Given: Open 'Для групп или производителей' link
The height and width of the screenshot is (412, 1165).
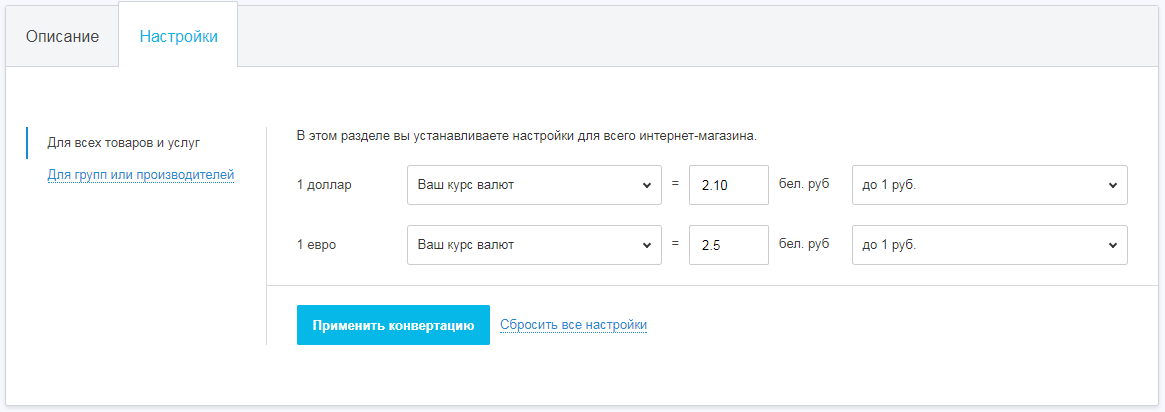Looking at the screenshot, I should (141, 175).
